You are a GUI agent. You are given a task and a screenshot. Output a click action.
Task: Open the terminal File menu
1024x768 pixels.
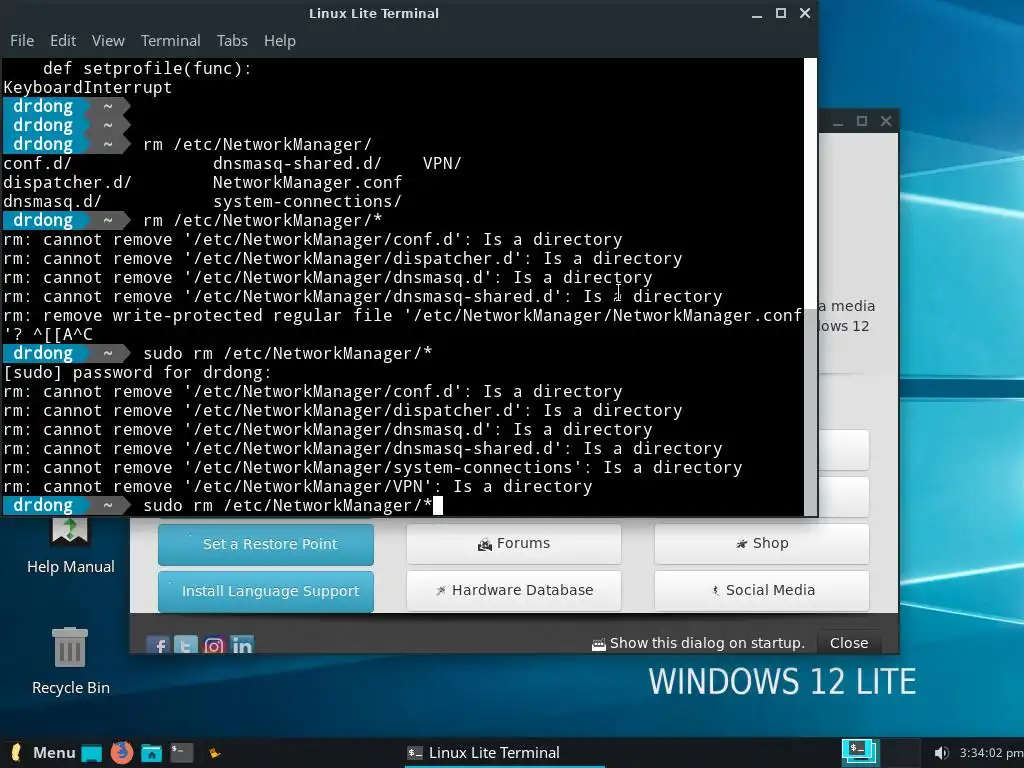(x=22, y=40)
